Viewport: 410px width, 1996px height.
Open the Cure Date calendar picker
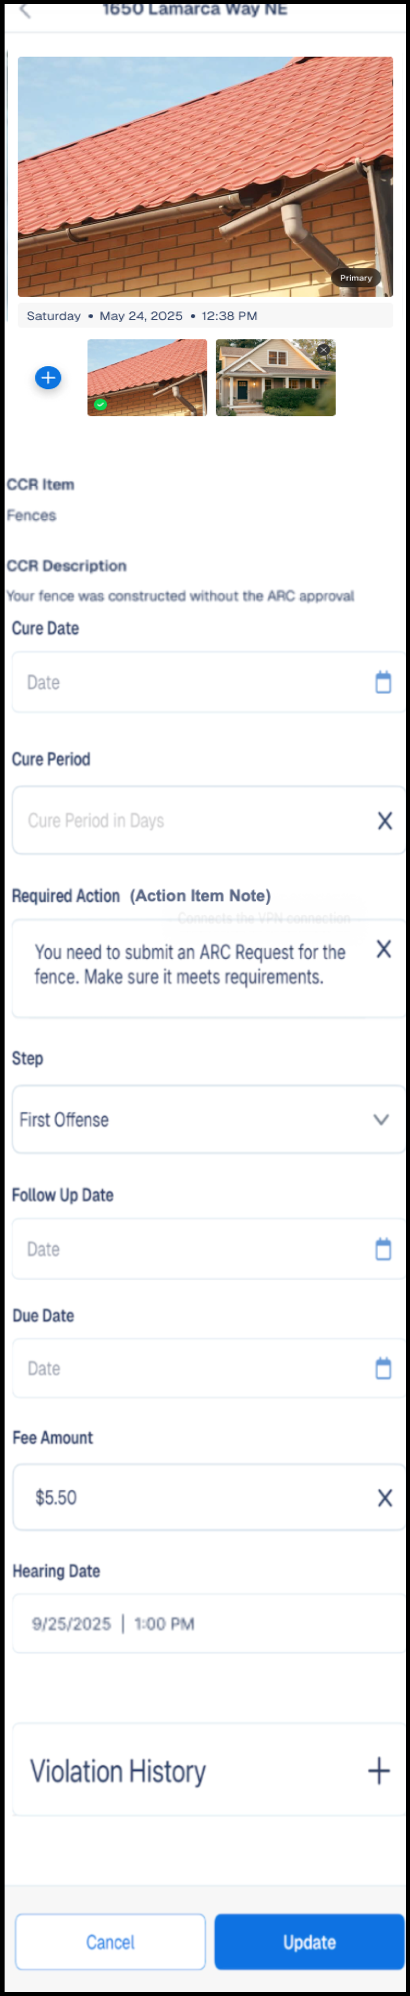(383, 683)
